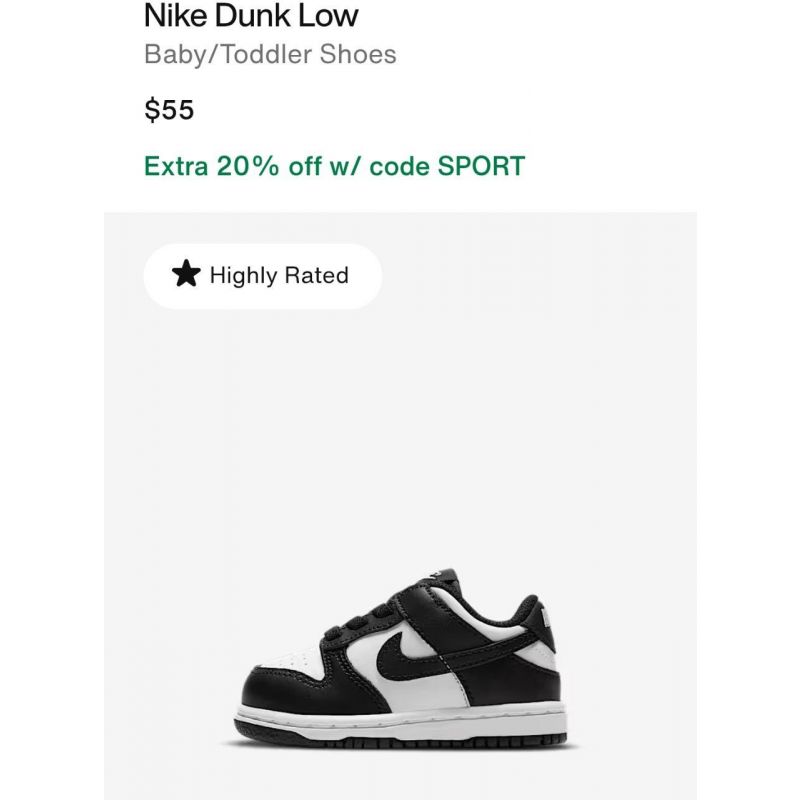This screenshot has height=800, width=800.
Task: Click the Baby/Toddler Shoes subtitle
Action: pyautogui.click(x=270, y=54)
